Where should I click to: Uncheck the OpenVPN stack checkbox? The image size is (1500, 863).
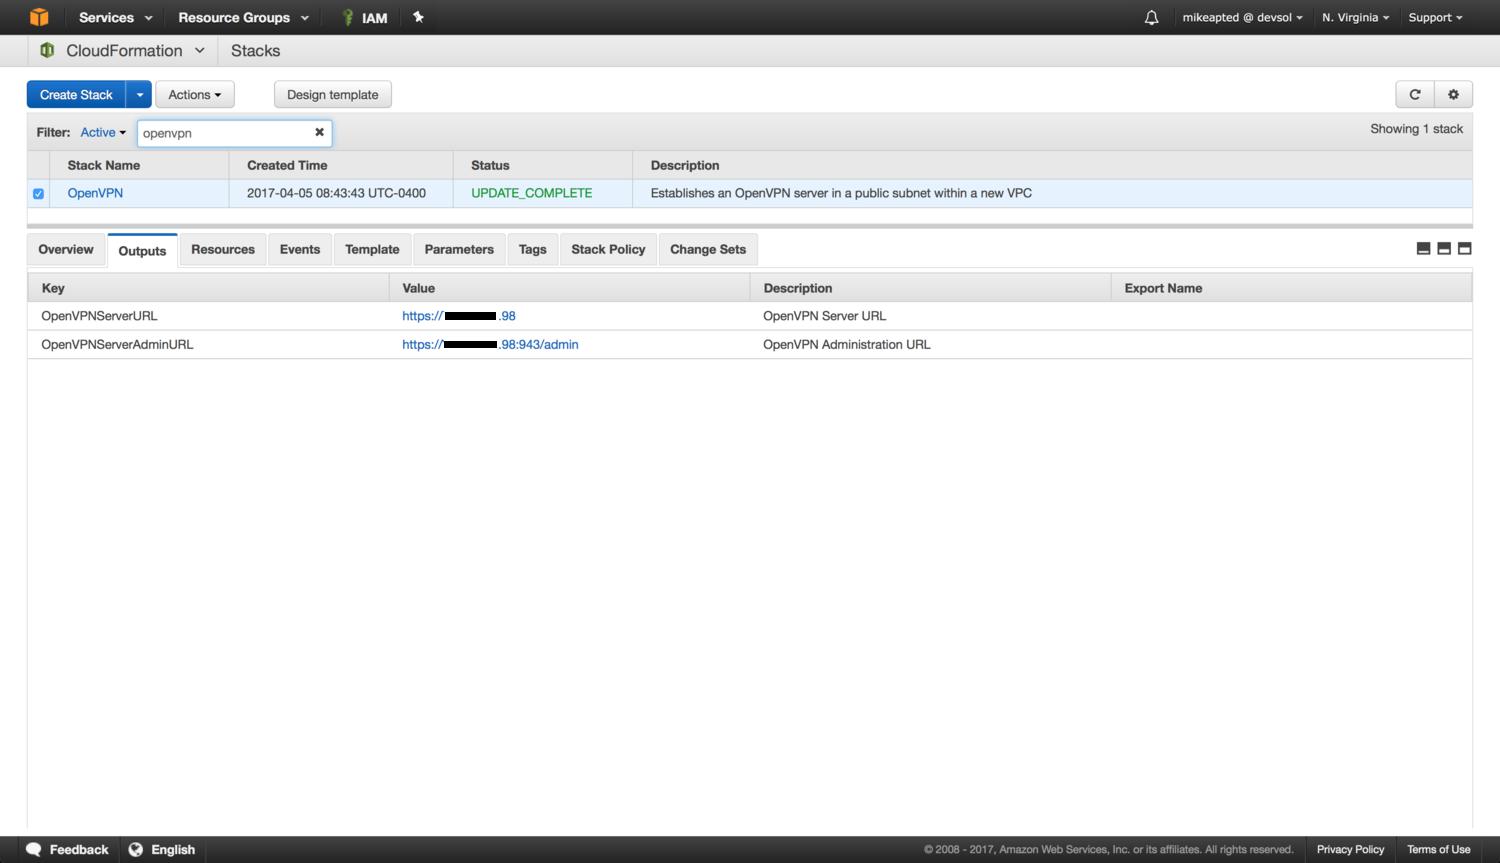pyautogui.click(x=38, y=194)
